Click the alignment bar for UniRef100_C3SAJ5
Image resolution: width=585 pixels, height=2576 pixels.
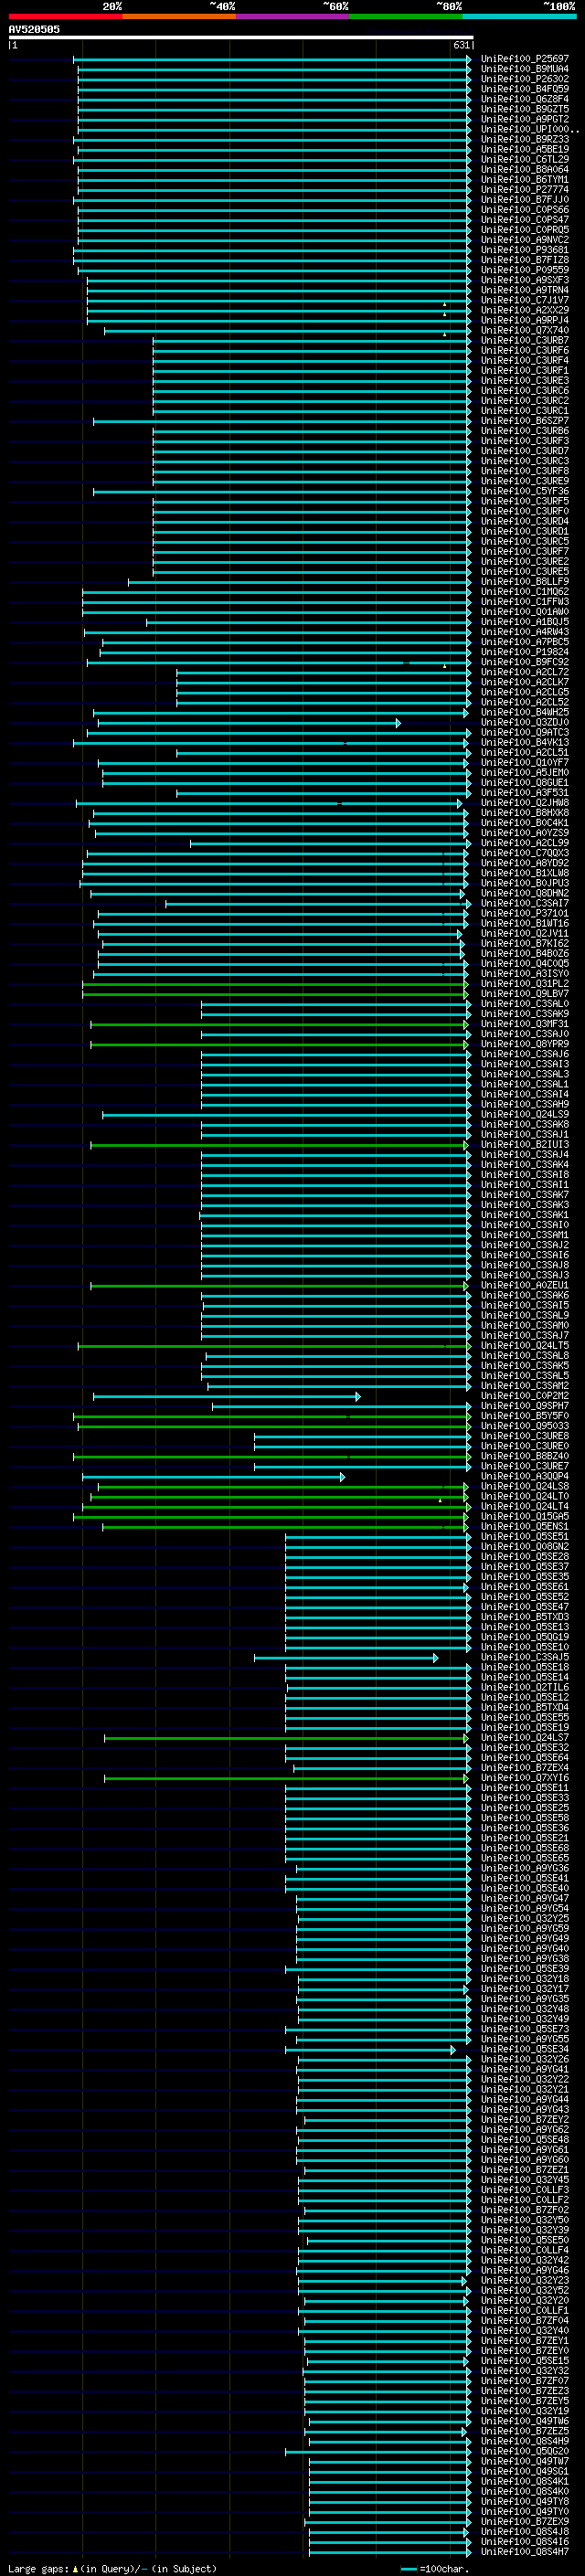coord(346,1658)
